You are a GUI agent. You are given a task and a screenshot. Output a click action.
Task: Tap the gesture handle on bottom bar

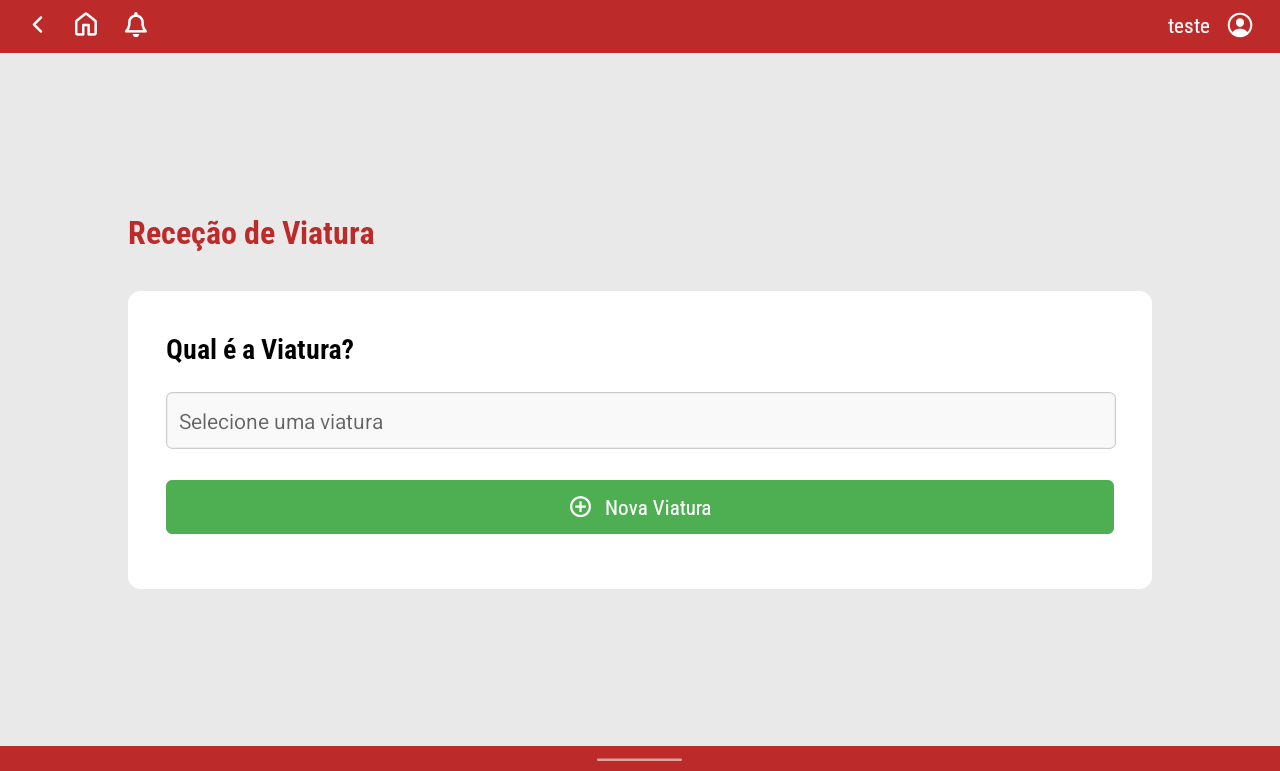tap(640, 760)
